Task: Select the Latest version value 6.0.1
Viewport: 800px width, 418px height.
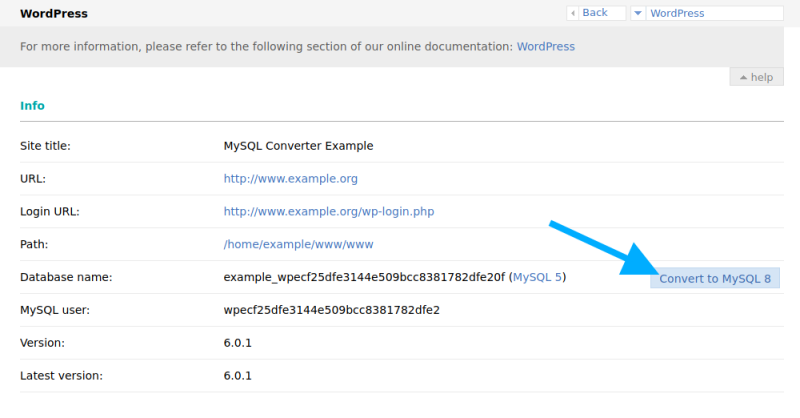Action: point(238,376)
